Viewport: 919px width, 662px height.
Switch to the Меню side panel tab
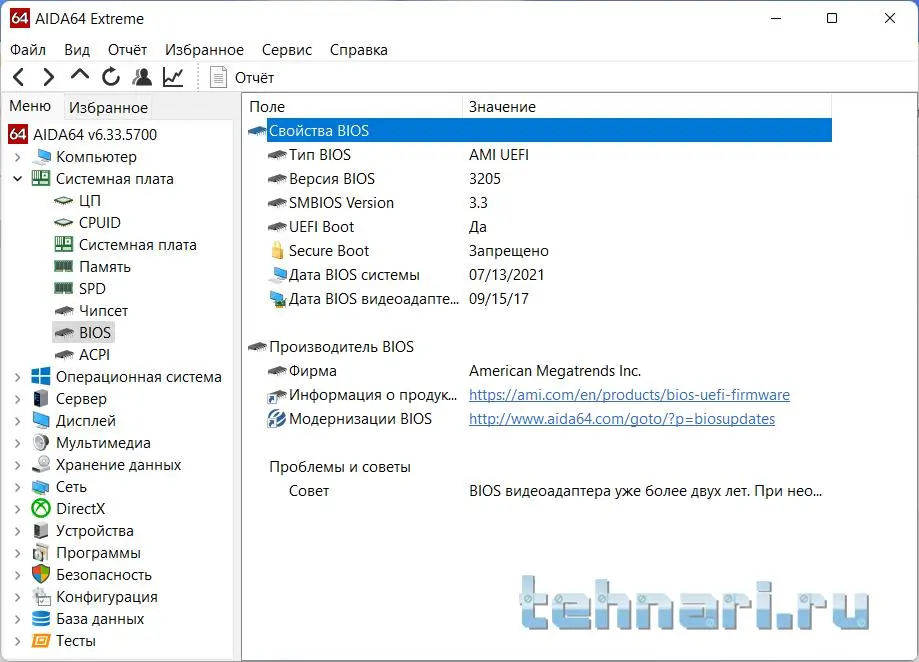tap(30, 106)
